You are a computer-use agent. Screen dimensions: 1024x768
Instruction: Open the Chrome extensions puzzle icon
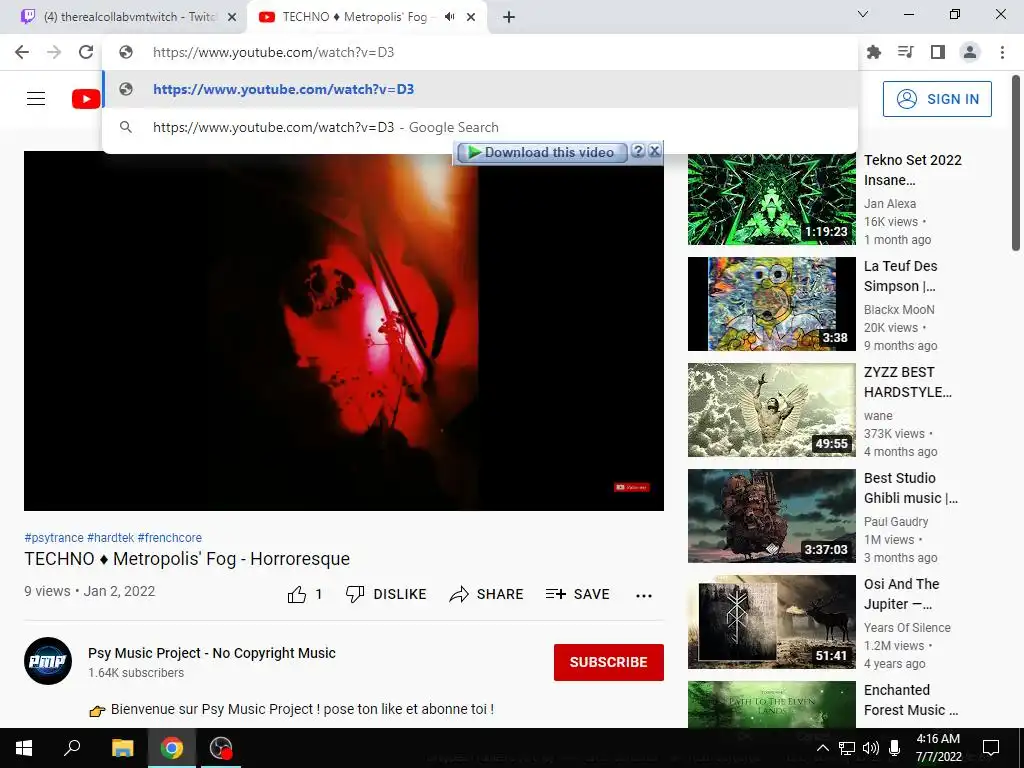pos(874,52)
